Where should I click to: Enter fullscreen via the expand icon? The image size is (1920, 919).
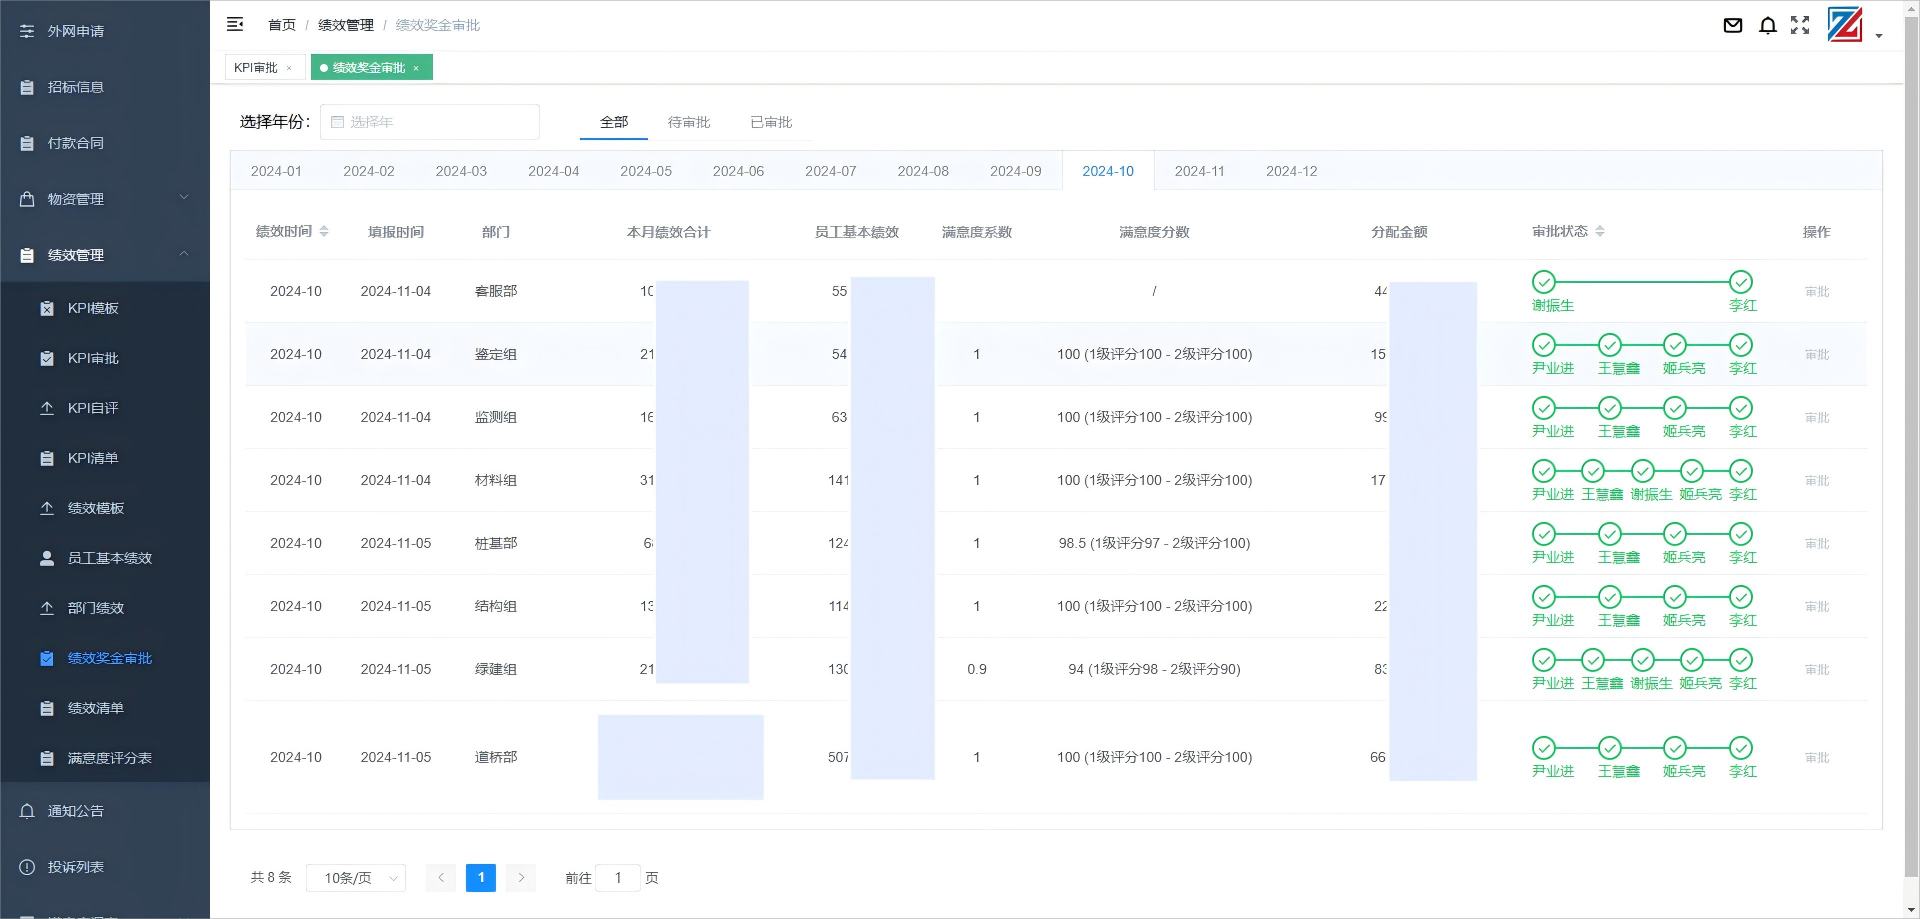[1801, 25]
